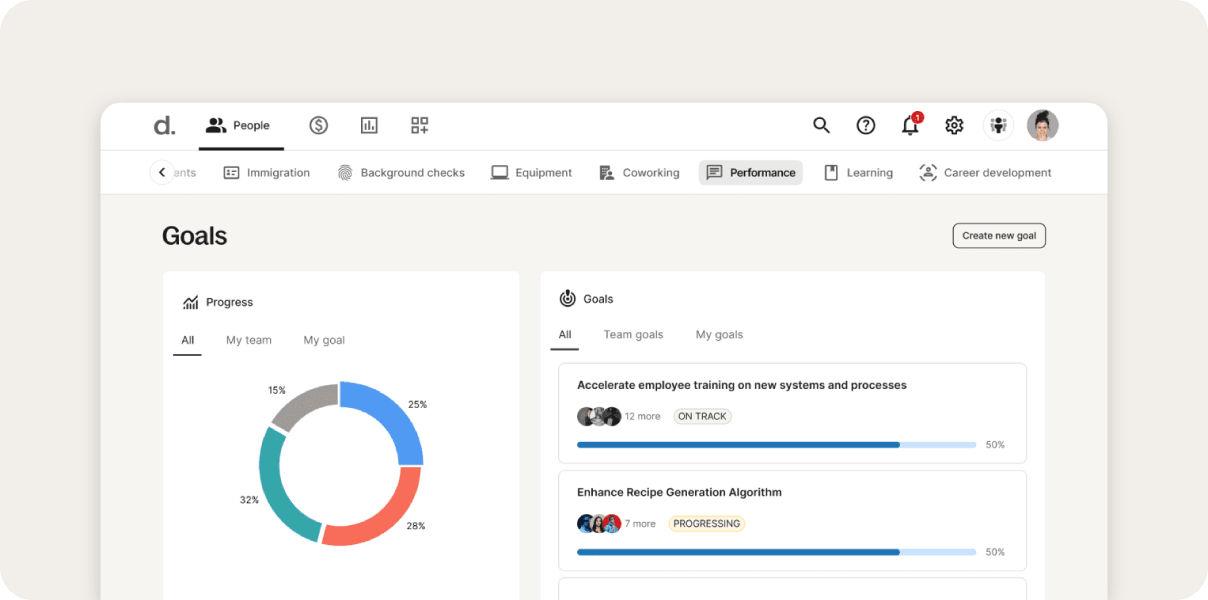Open notifications bell with red badge
Image resolution: width=1208 pixels, height=600 pixels.
[910, 124]
